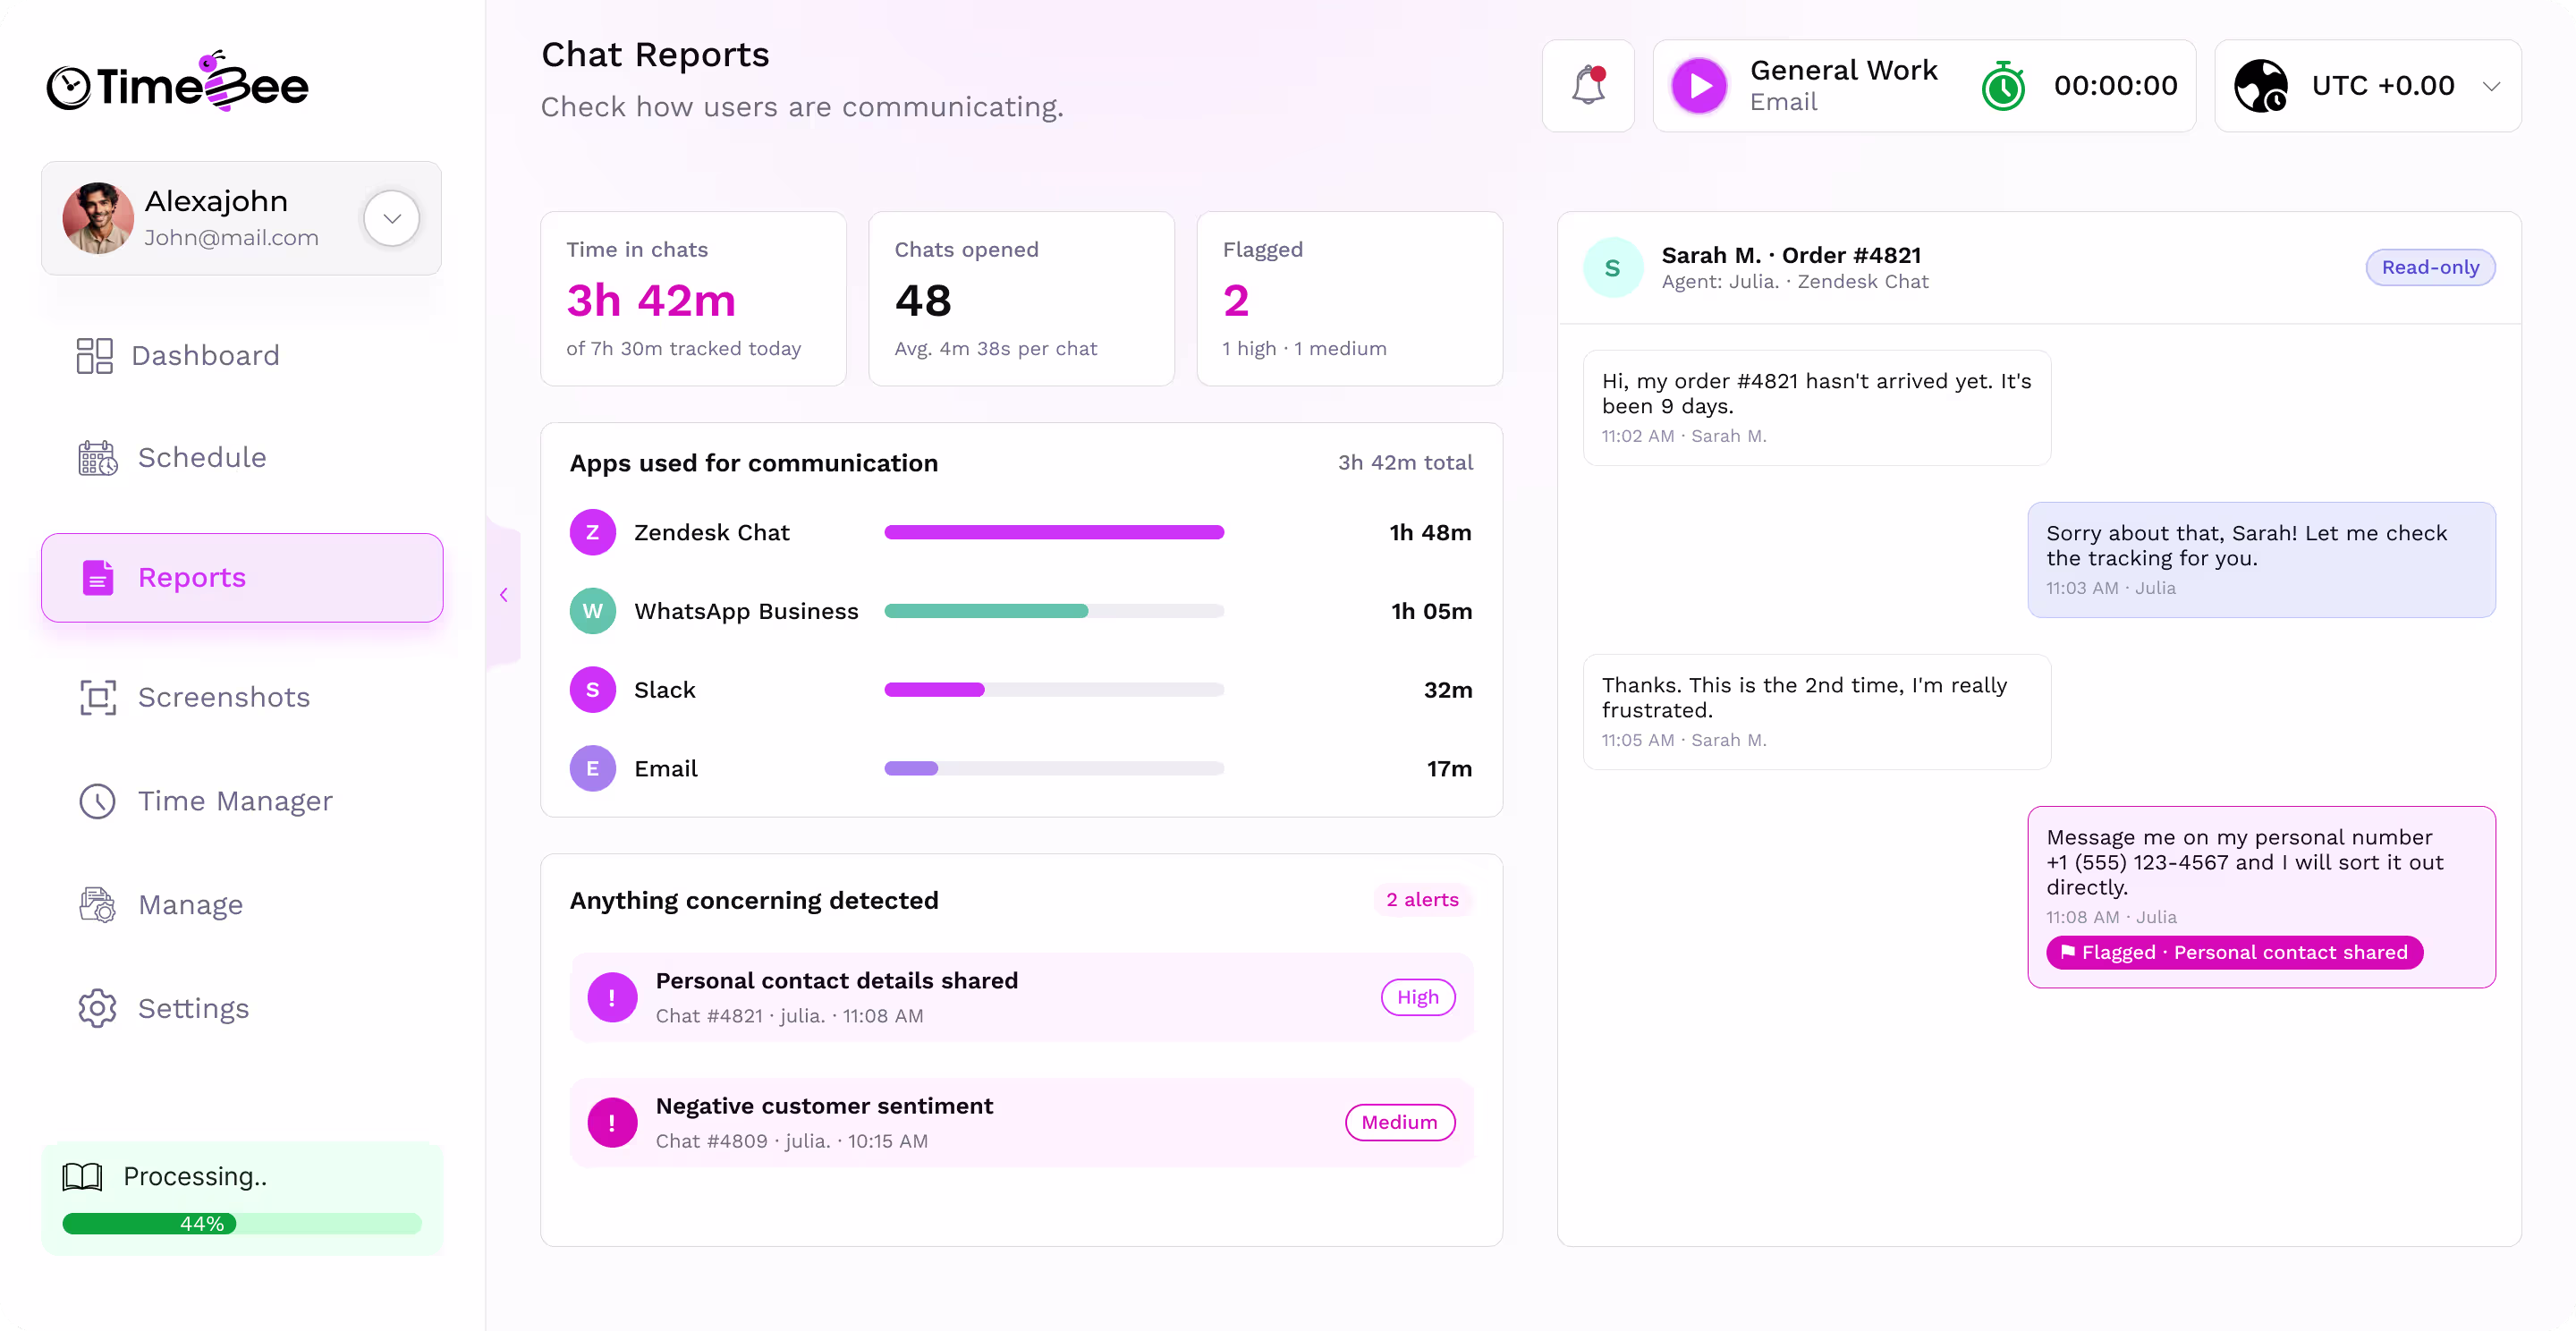Open the Flagged stats card
Viewport: 2576px width, 1331px height.
[1349, 298]
